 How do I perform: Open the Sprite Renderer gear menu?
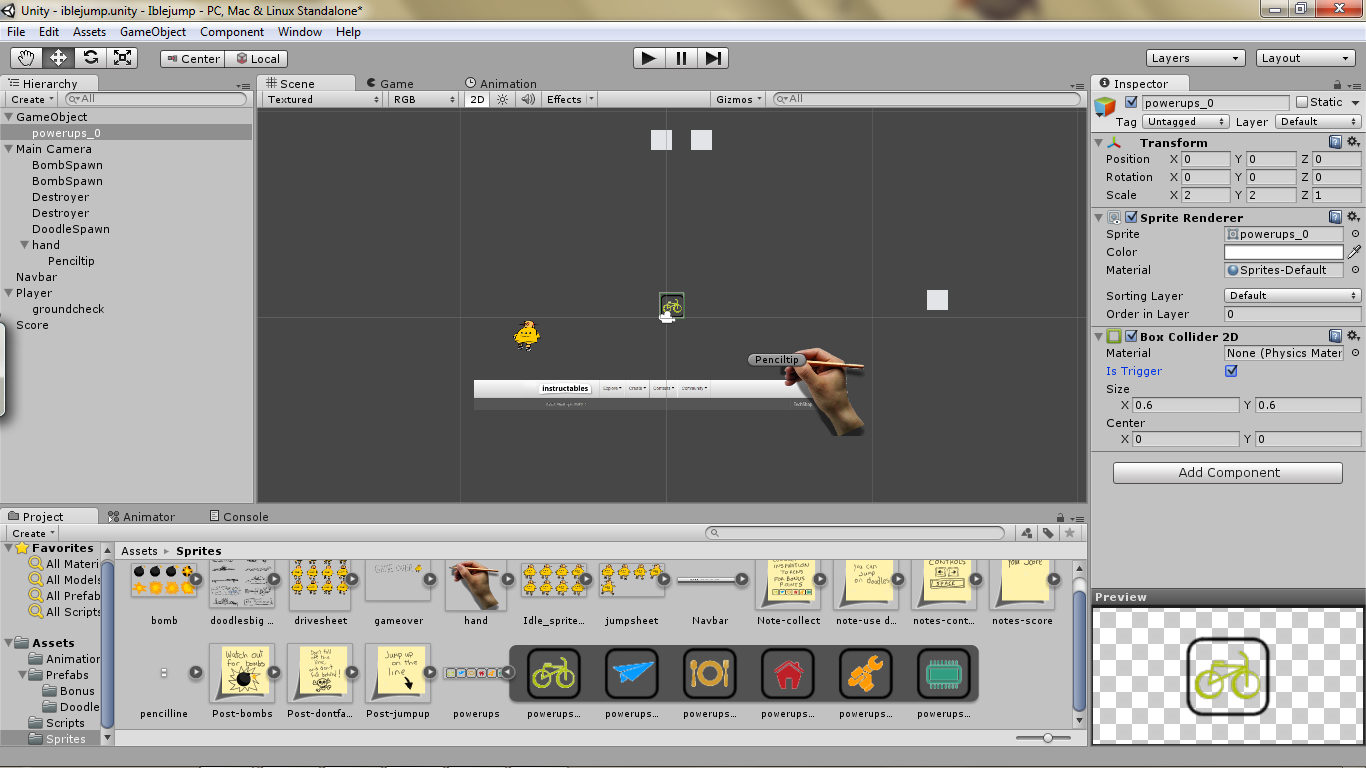1353,217
